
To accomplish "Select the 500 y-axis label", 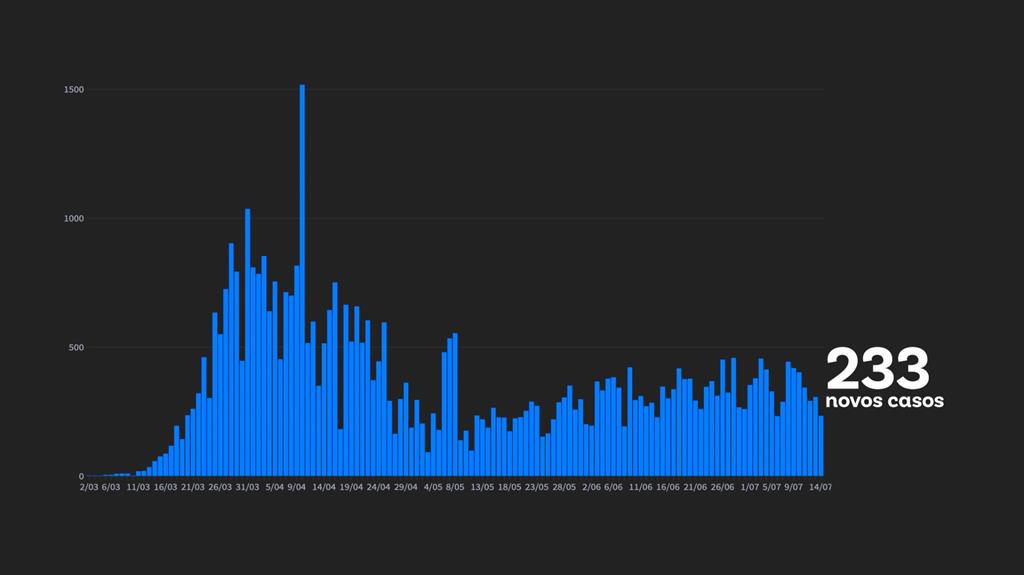I will point(75,348).
